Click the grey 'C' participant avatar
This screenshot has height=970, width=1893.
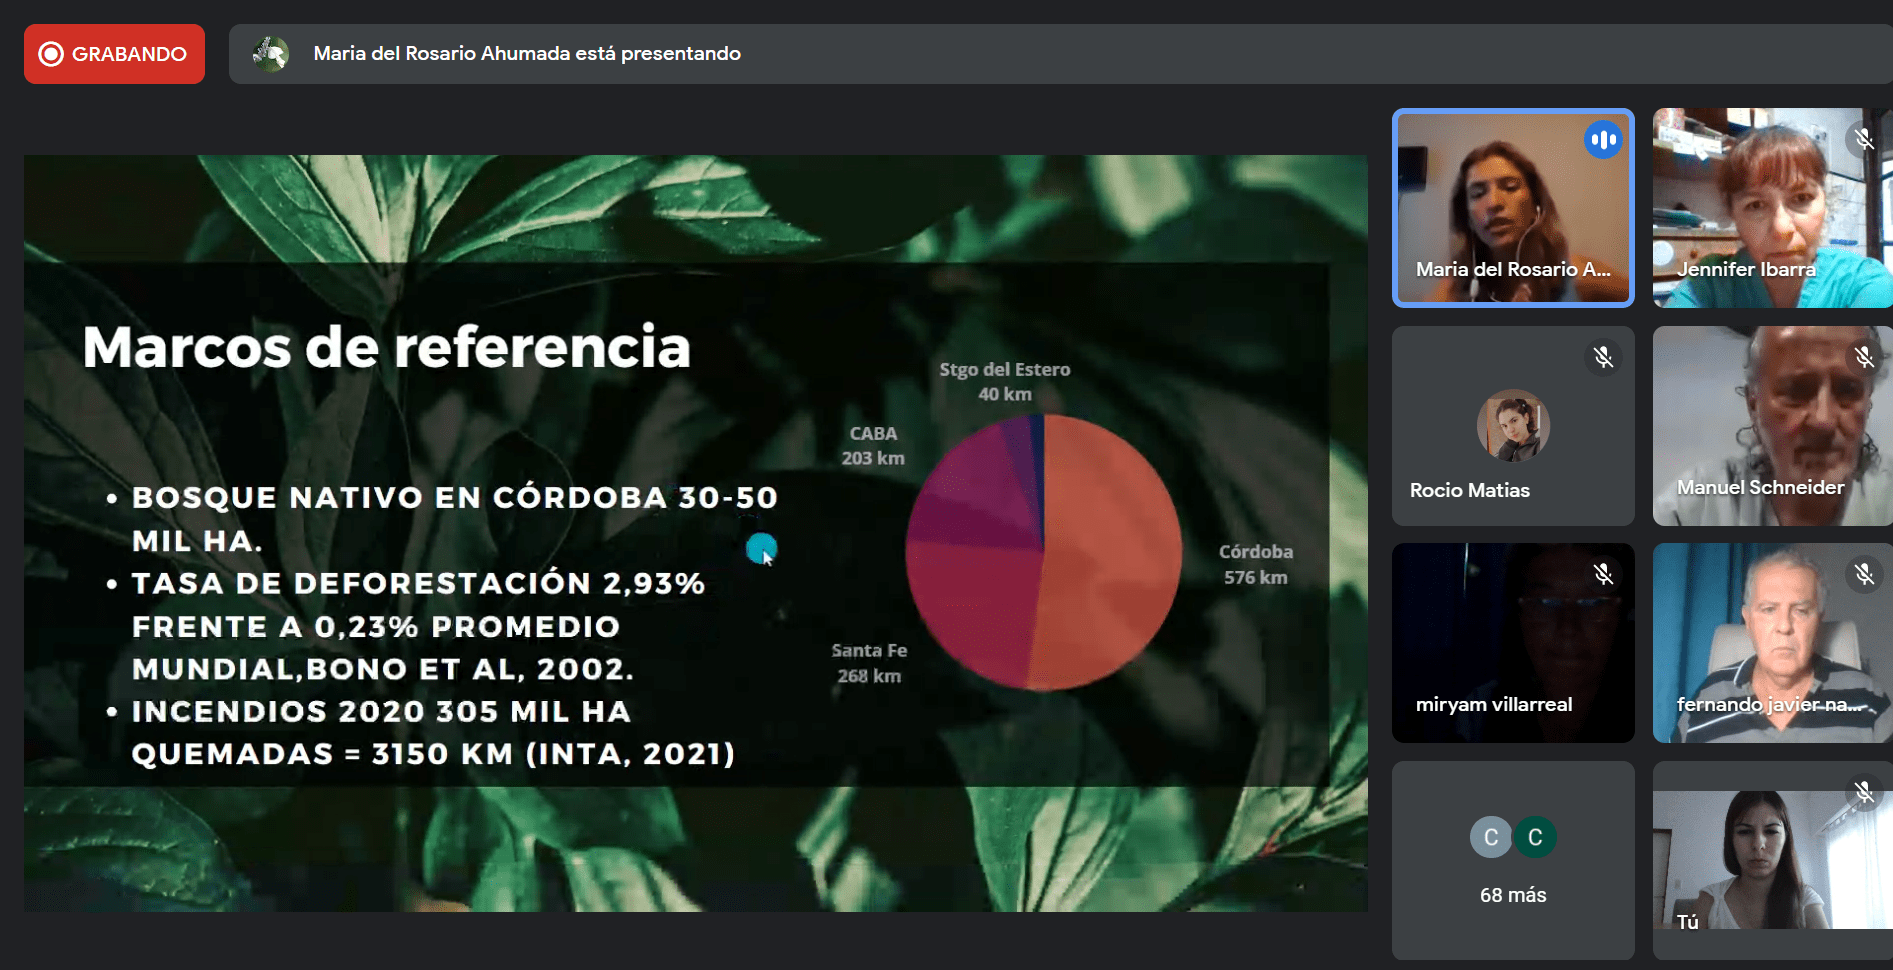(1491, 837)
